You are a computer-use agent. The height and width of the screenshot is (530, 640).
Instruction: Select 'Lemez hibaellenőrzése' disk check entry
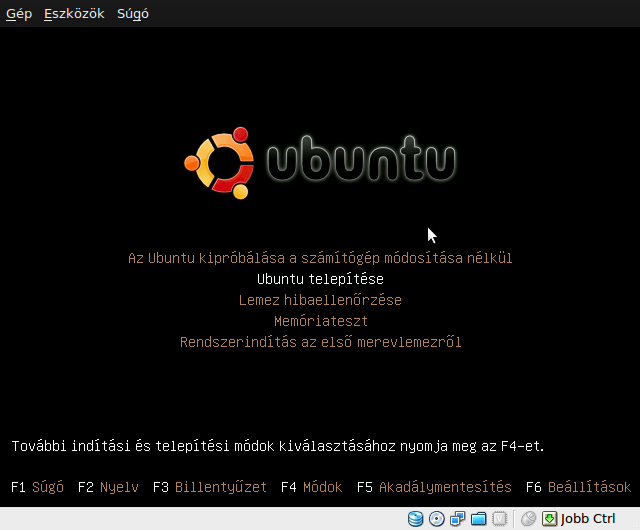pyautogui.click(x=320, y=300)
